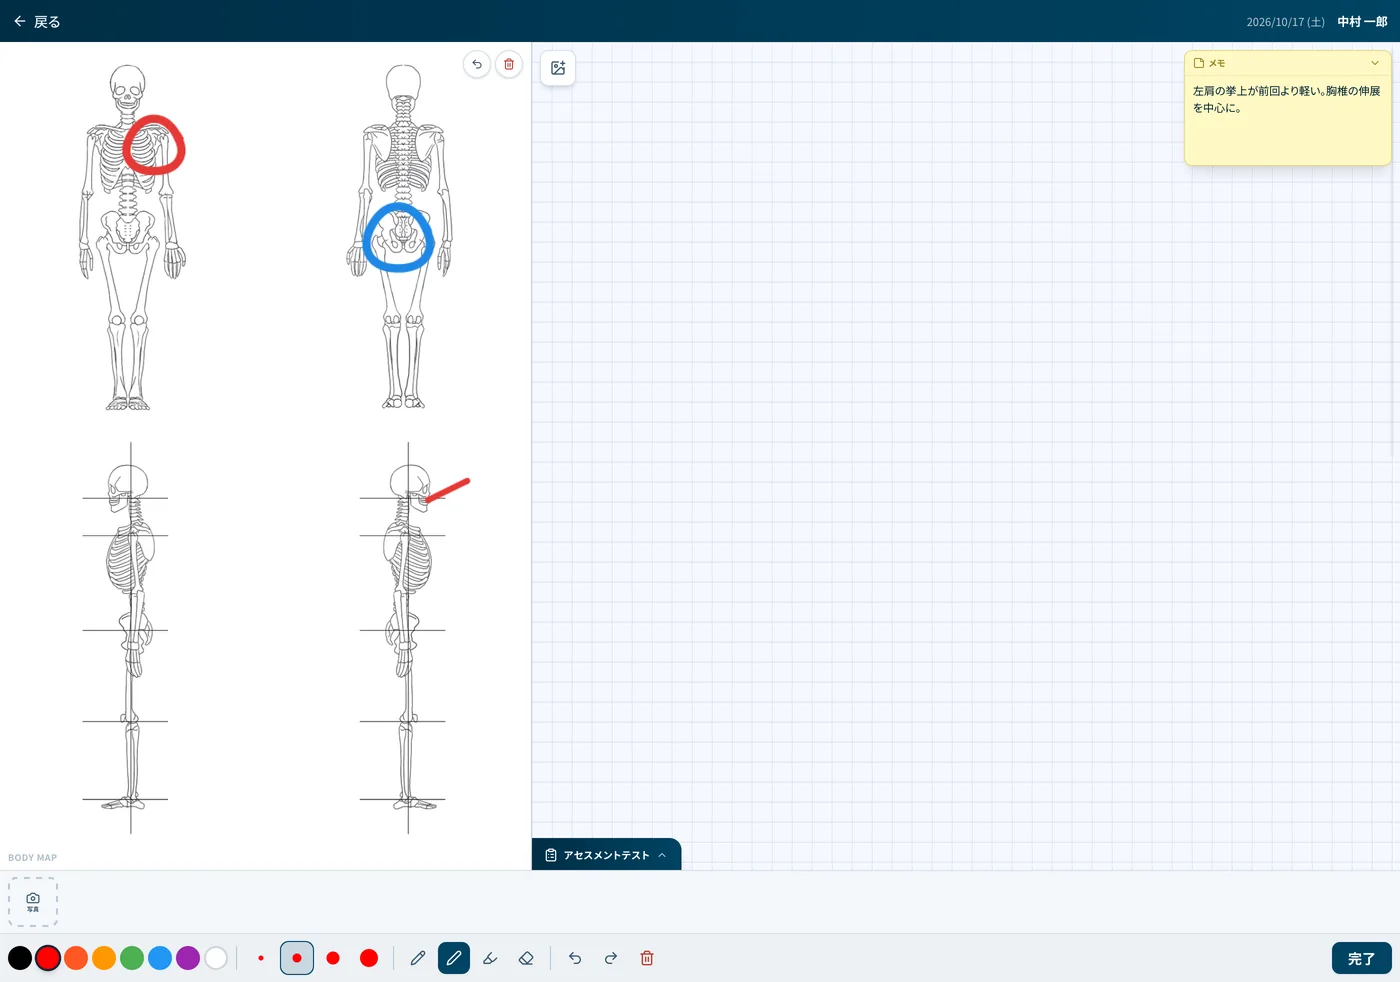Pick the amber orange color swatch
The height and width of the screenshot is (982, 1400).
[x=104, y=958]
